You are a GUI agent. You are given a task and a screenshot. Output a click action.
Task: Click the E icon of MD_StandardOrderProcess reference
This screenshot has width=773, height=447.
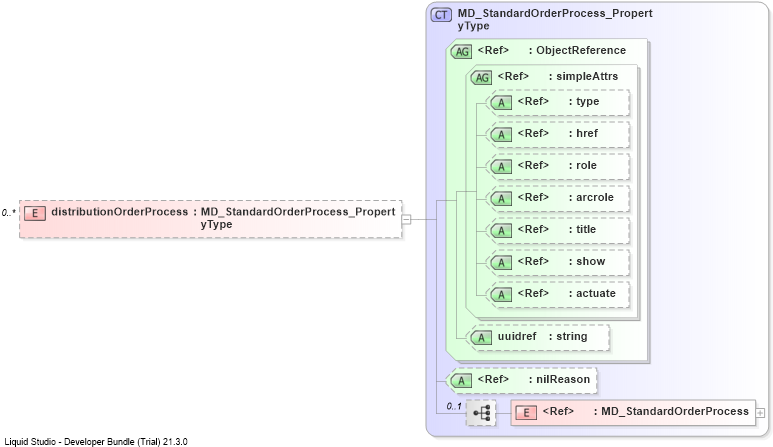click(x=526, y=413)
